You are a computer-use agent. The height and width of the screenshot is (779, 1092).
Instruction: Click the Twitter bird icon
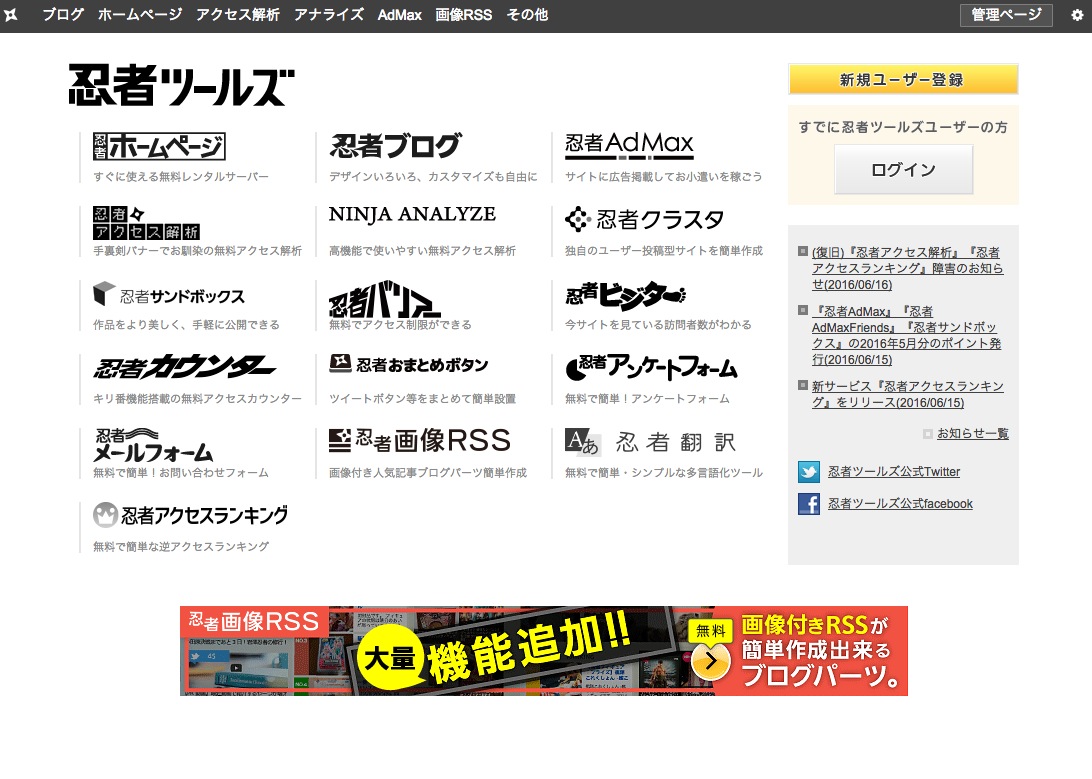808,471
